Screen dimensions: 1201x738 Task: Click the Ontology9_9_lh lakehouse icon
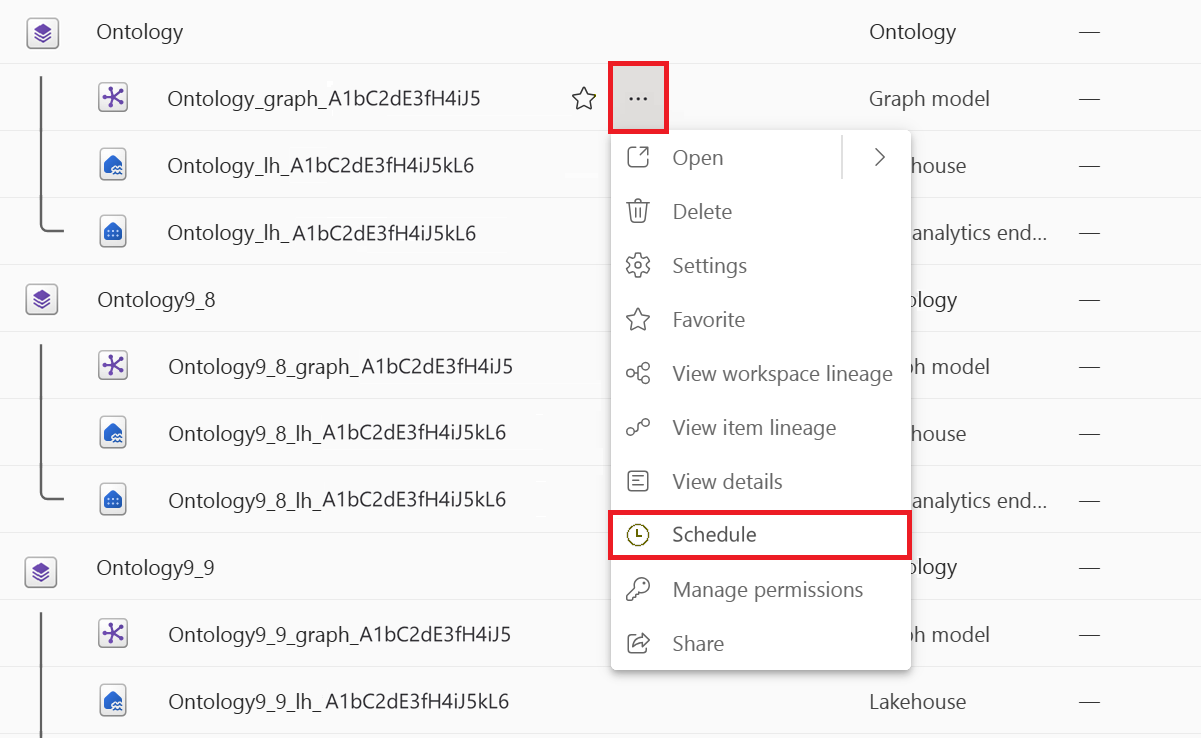[x=113, y=700]
